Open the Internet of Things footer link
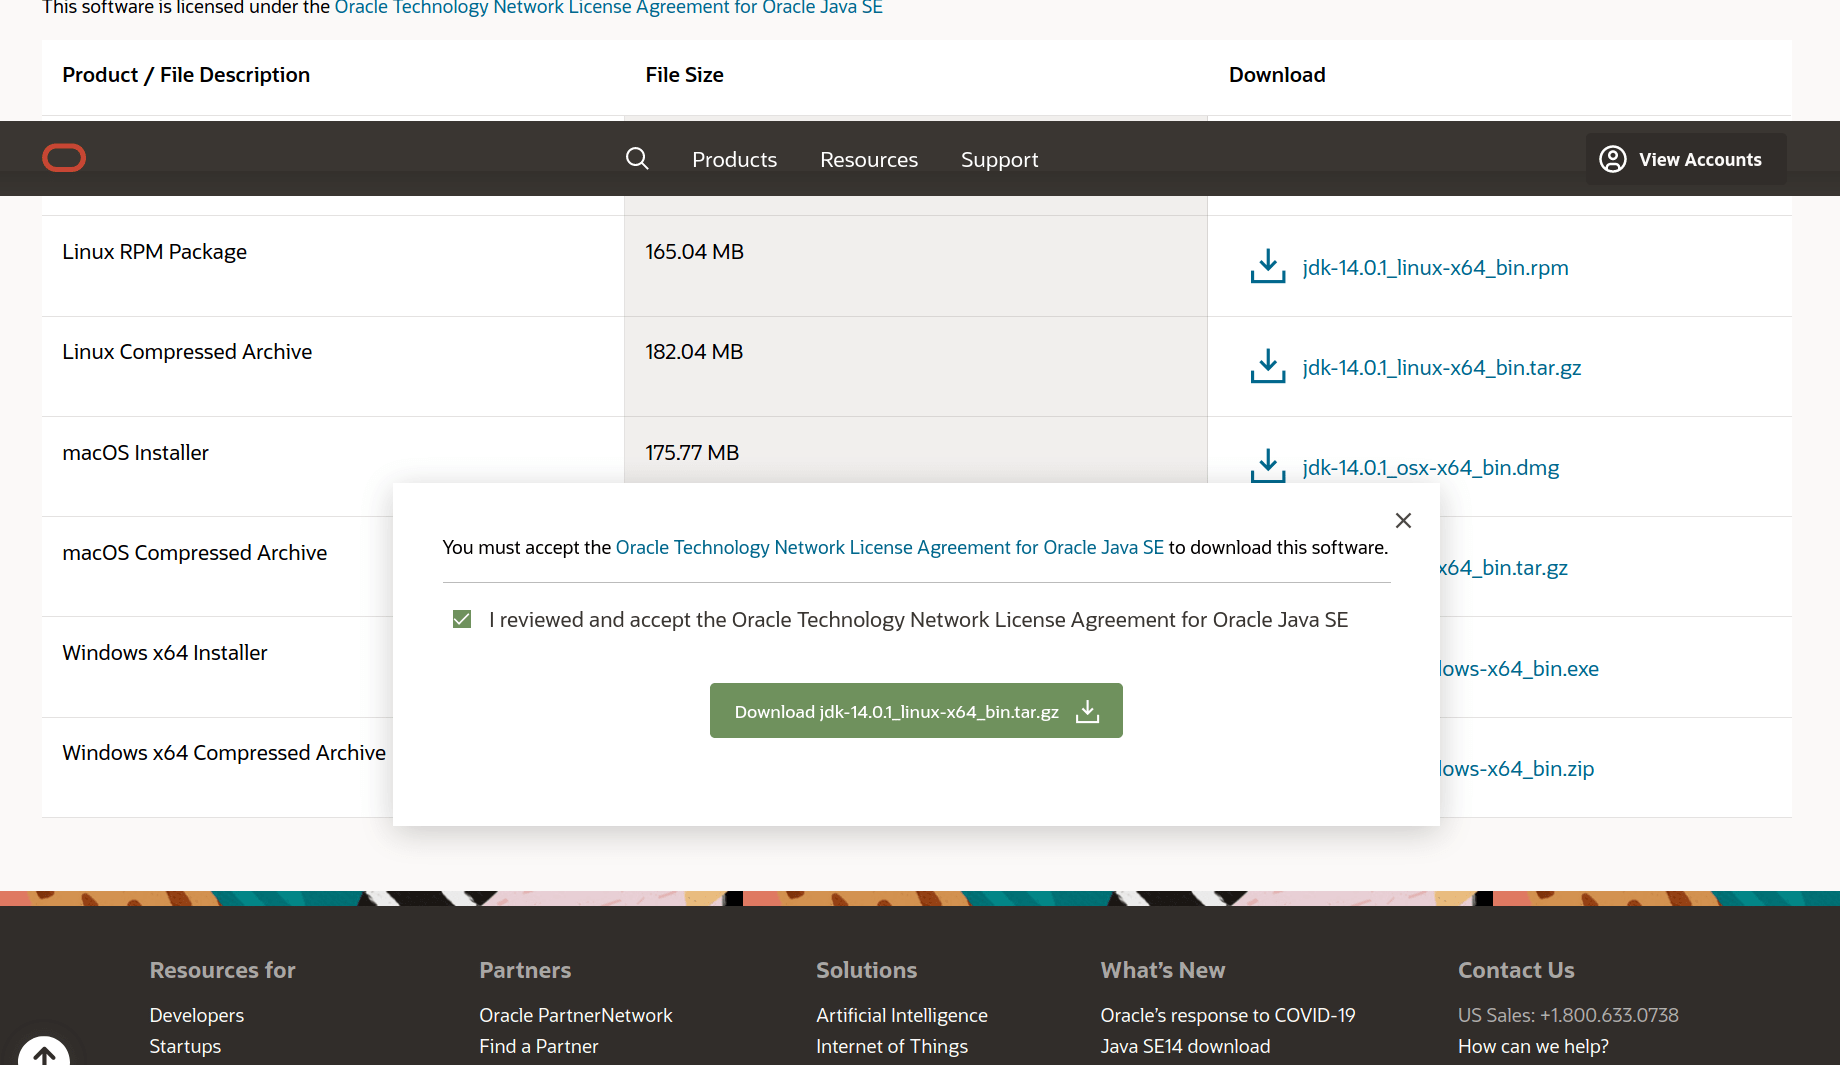1840x1065 pixels. point(892,1046)
